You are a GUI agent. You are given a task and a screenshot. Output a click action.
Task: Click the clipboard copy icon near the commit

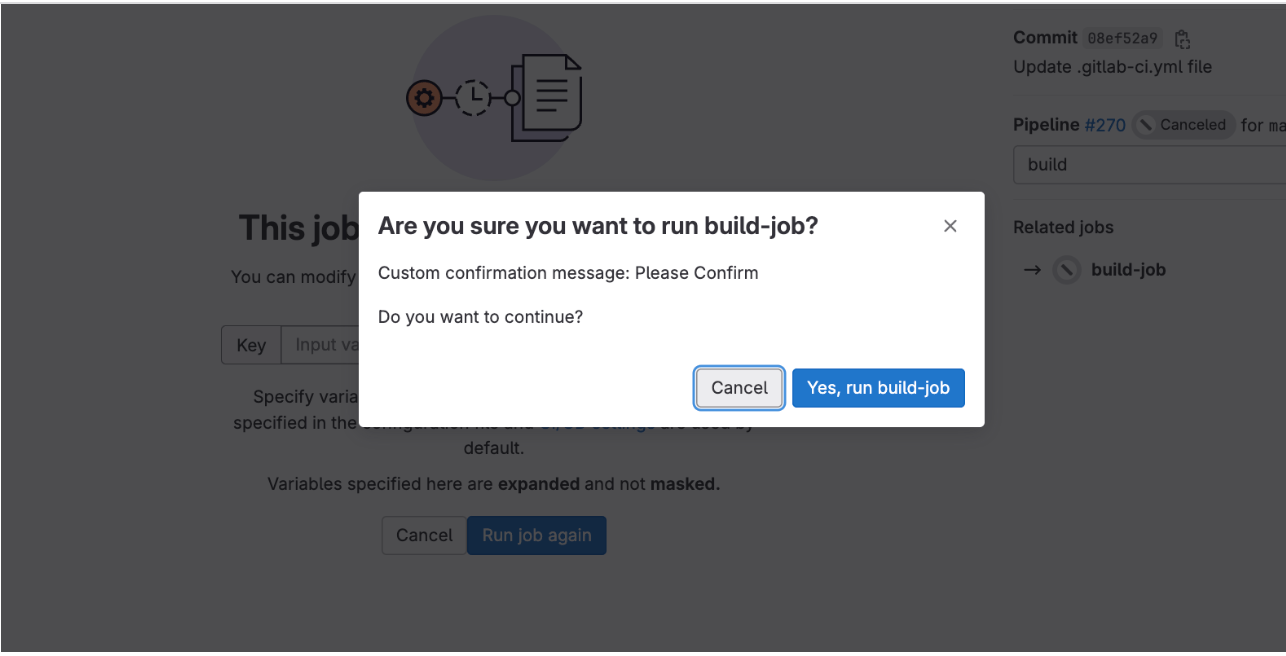click(1182, 37)
